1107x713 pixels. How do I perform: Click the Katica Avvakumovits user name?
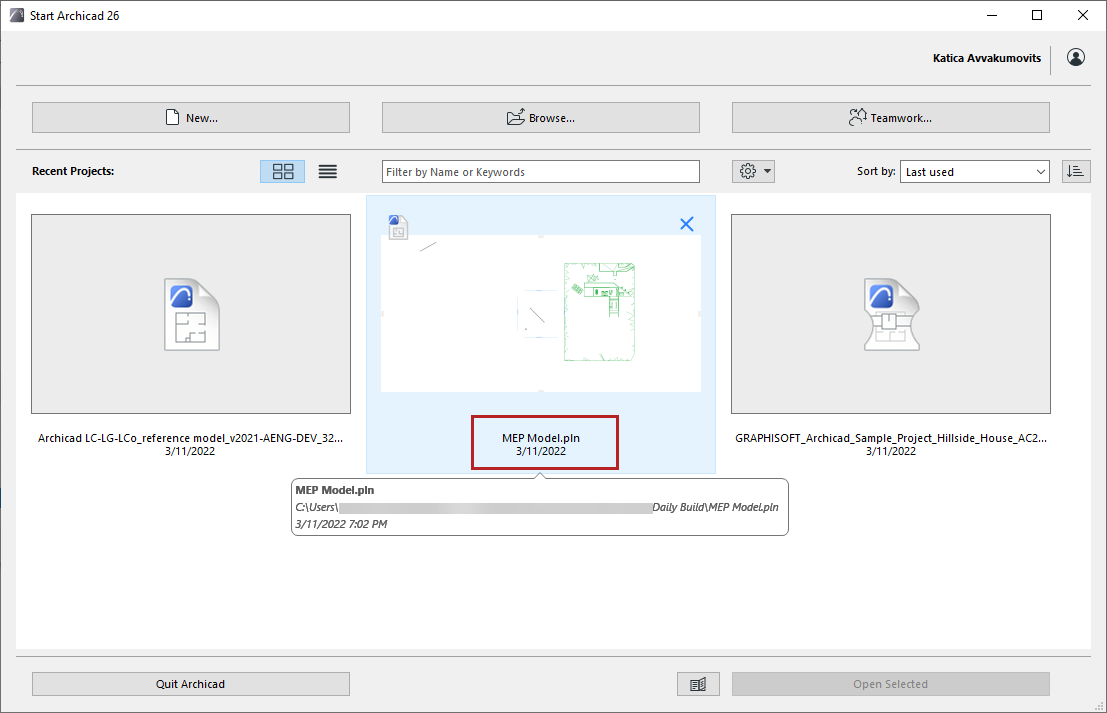click(x=986, y=58)
